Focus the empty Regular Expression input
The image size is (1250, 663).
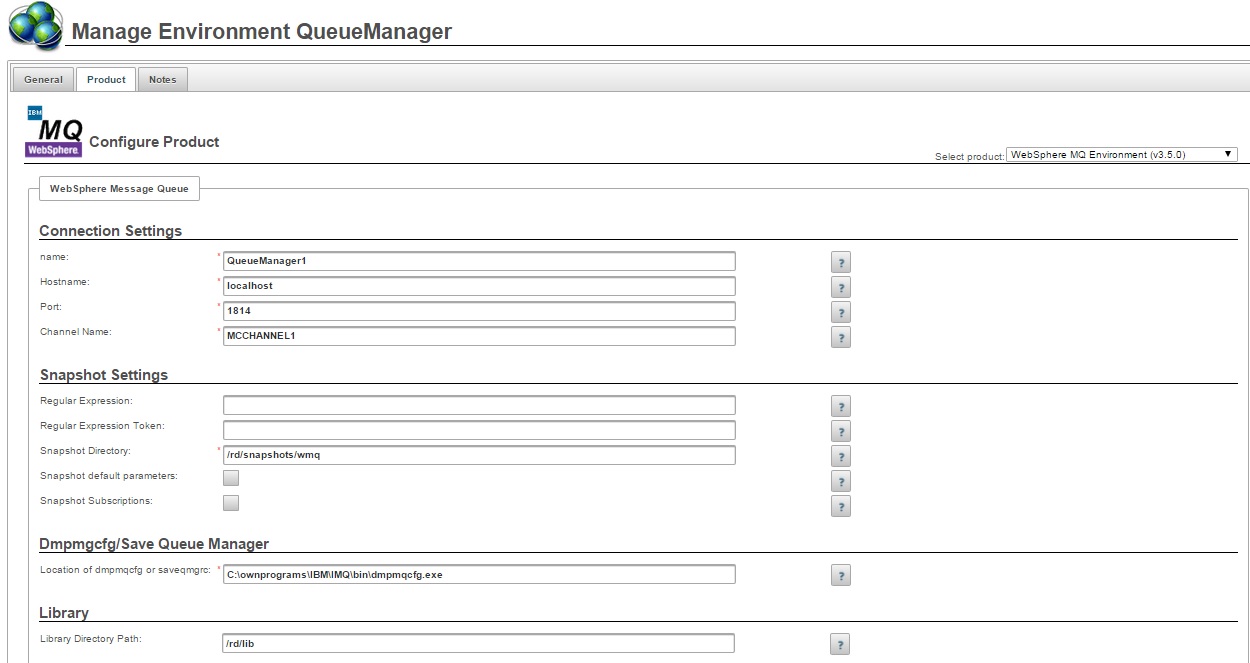[479, 405]
